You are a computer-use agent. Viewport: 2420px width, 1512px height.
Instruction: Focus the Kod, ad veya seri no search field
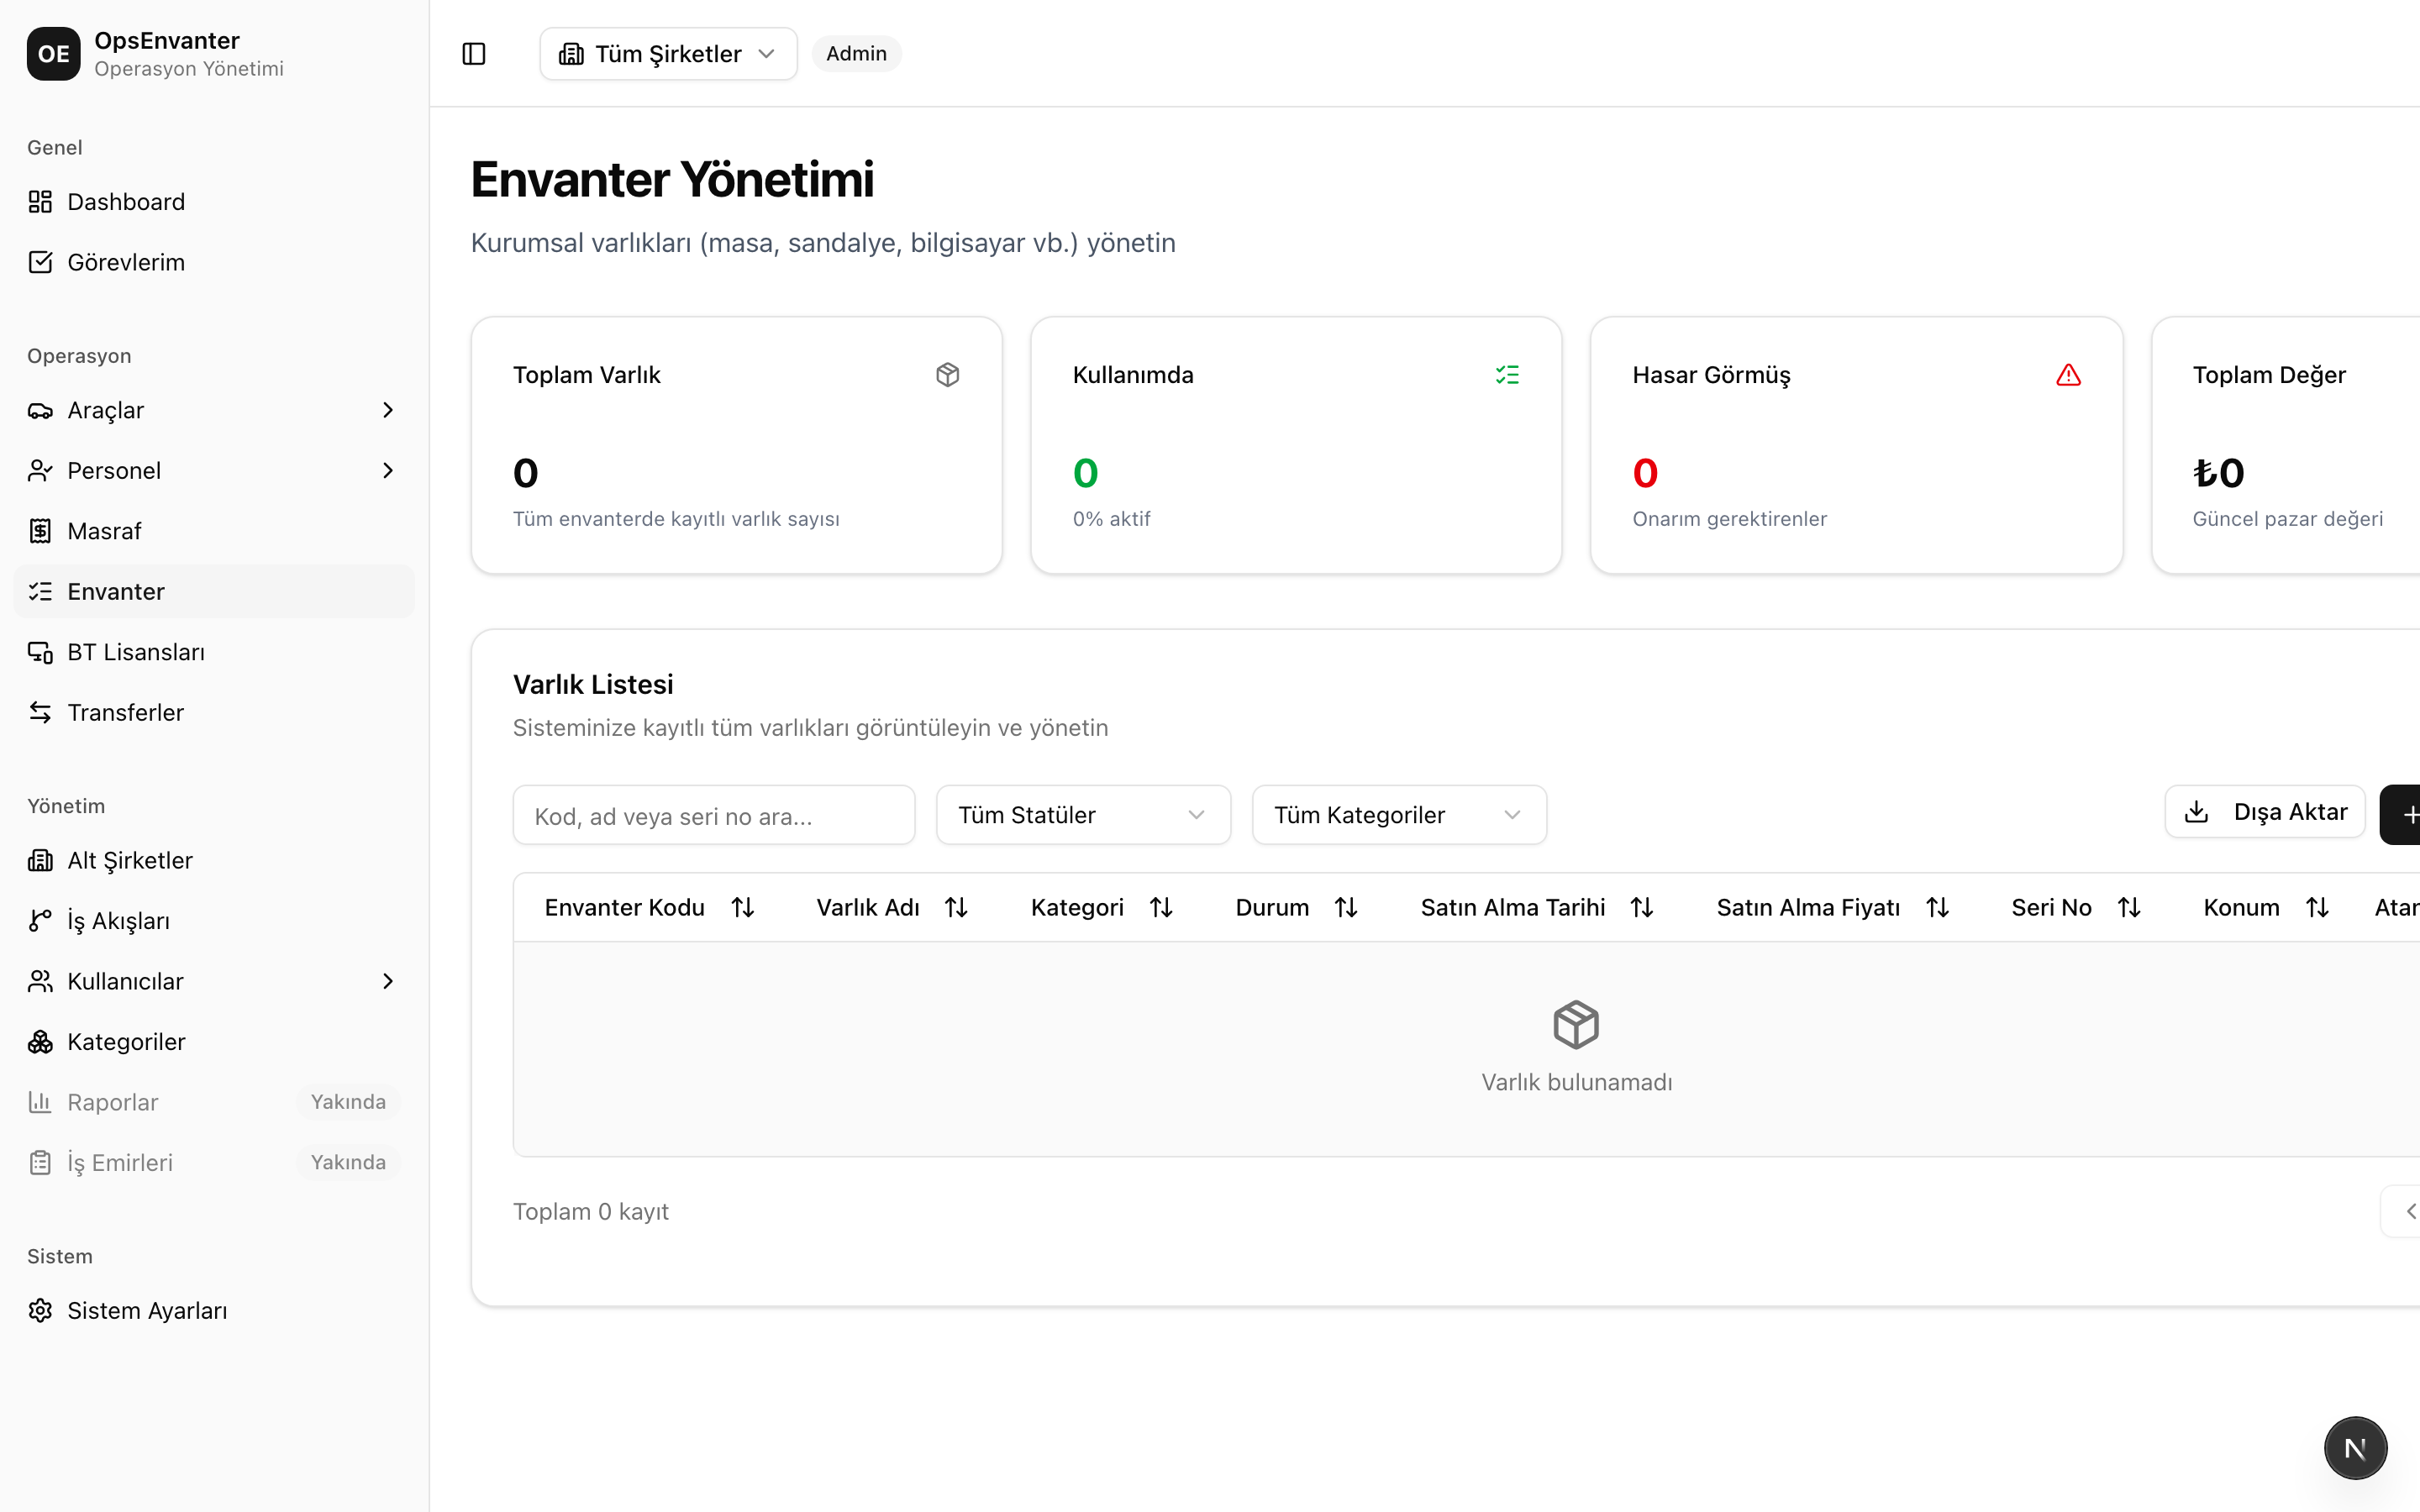714,815
